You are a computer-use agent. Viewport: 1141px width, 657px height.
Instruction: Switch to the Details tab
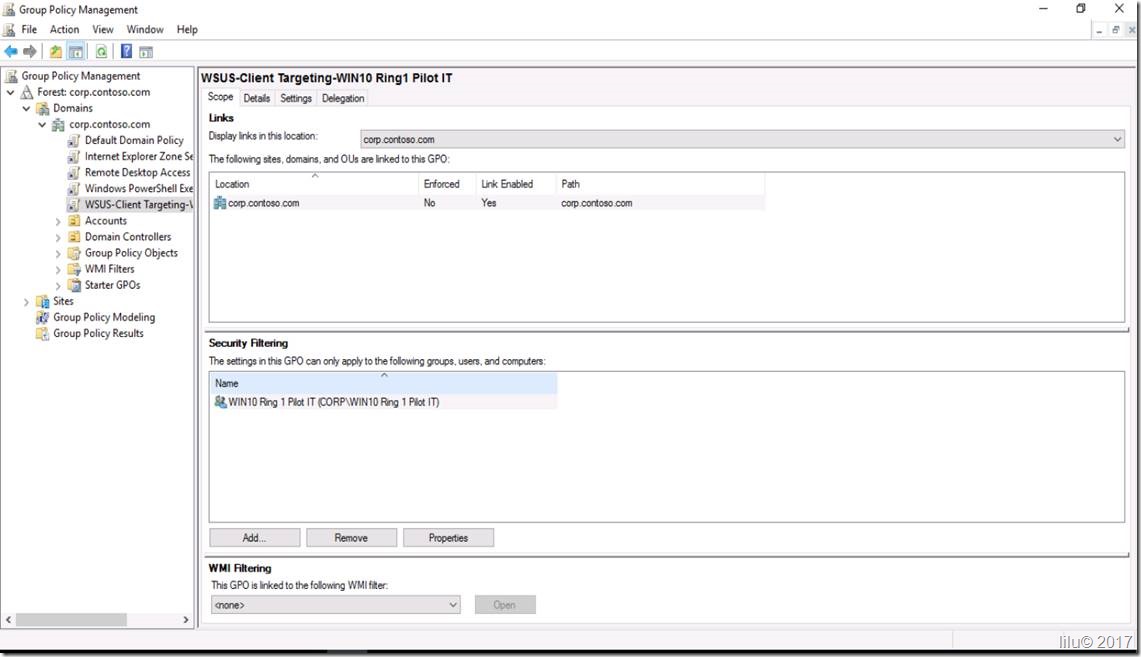tap(256, 98)
